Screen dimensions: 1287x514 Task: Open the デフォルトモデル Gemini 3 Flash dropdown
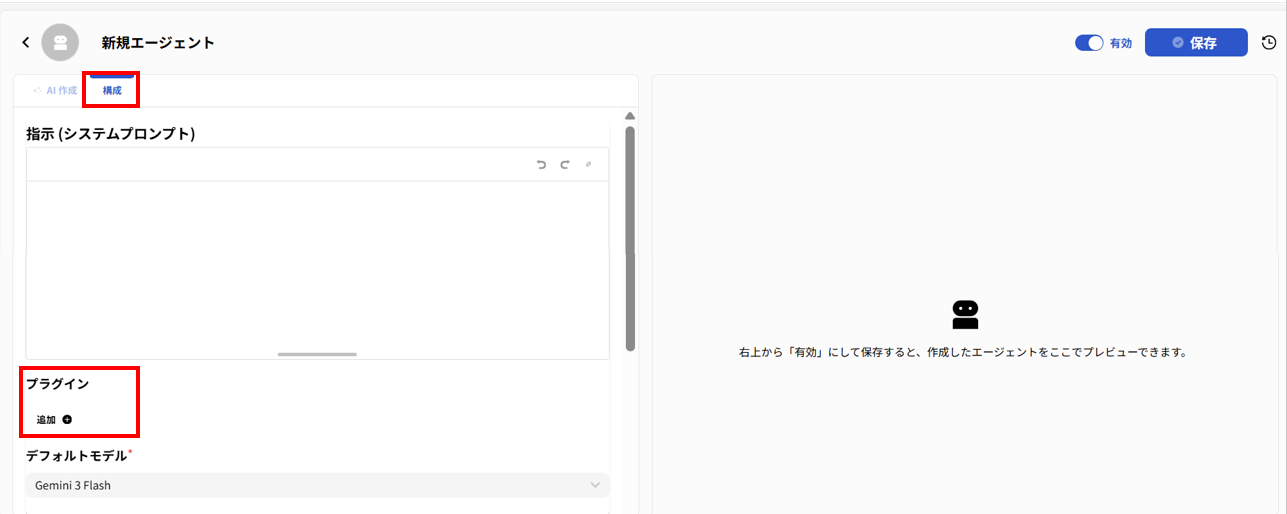317,485
